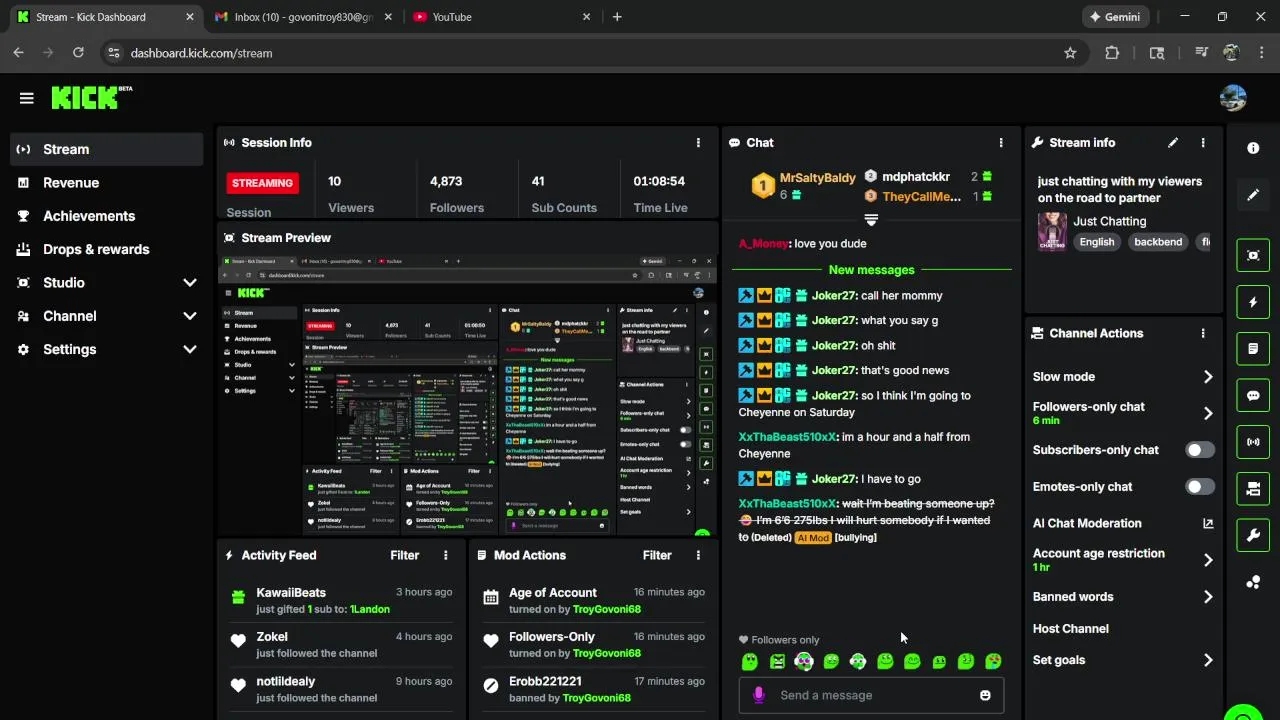Viewport: 1280px width, 720px height.
Task: Click Host Channel action
Action: [x=1071, y=629]
